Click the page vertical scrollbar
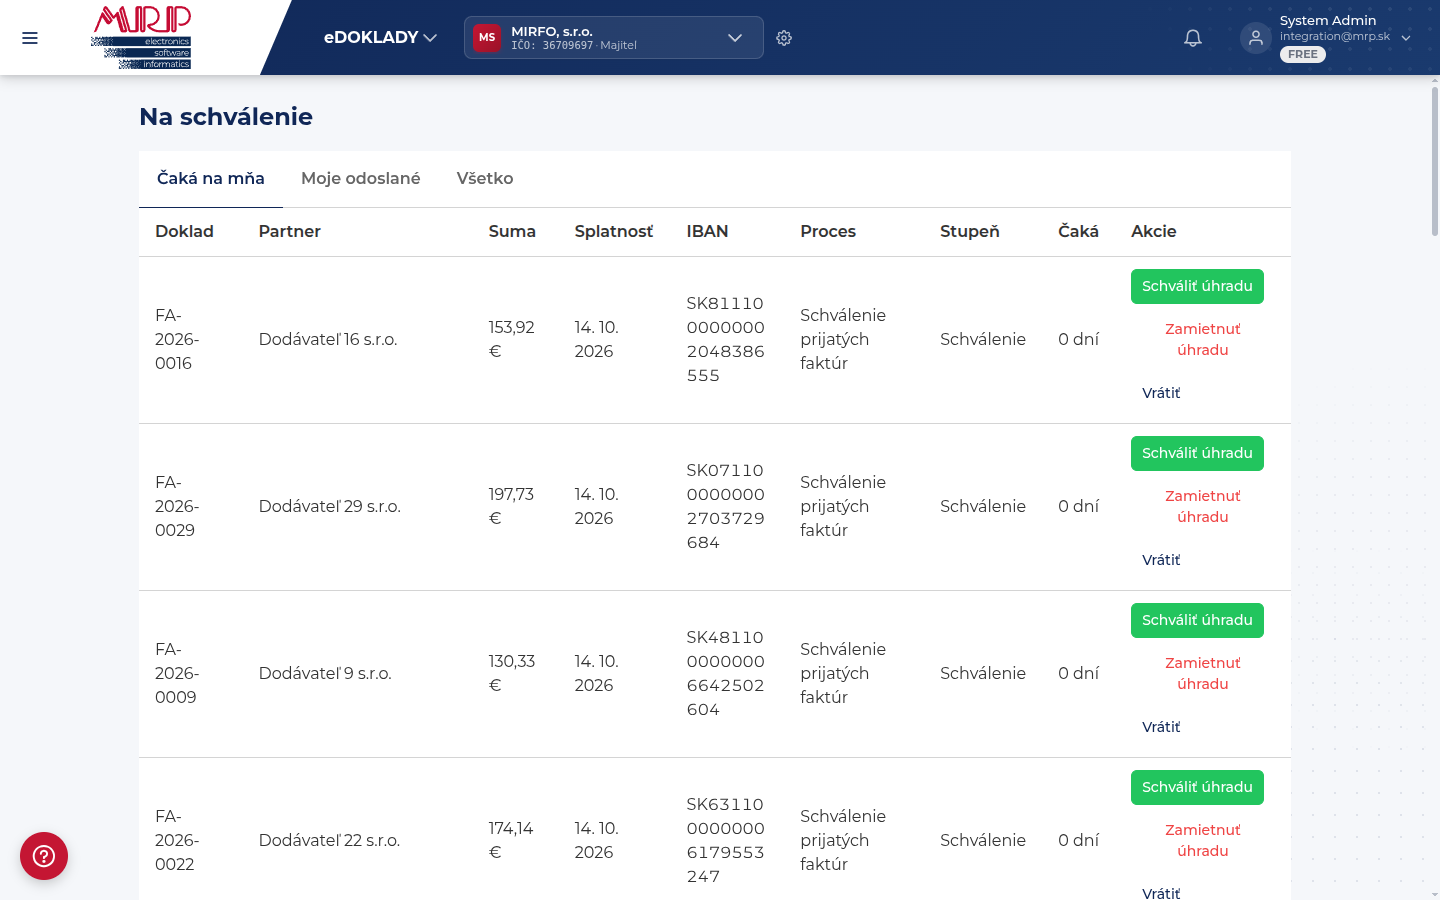Viewport: 1440px width, 900px height. click(1435, 160)
